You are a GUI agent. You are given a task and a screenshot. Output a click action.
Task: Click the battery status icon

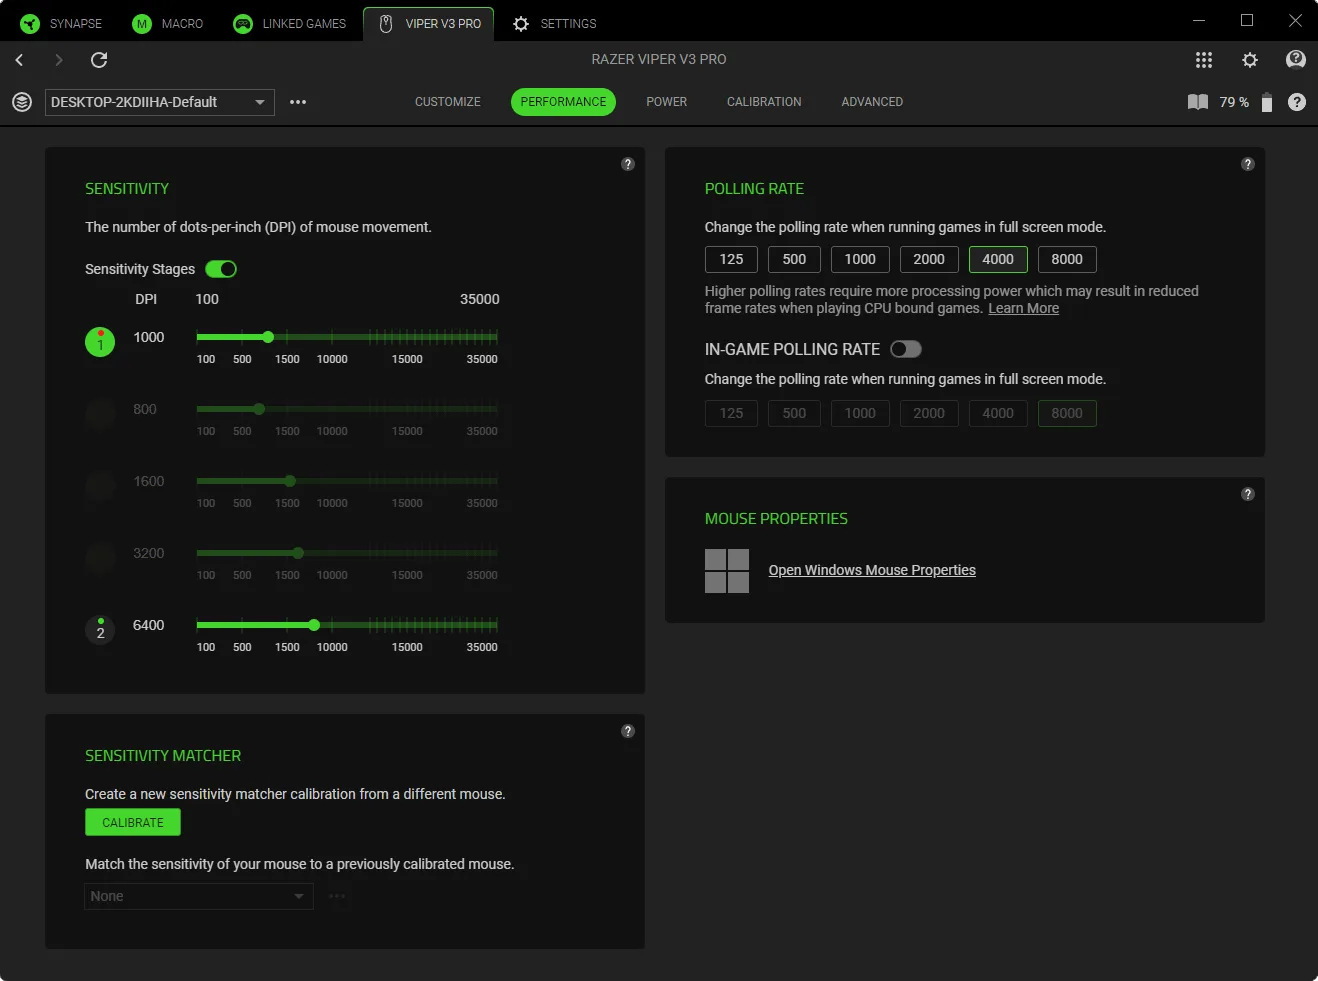[x=1267, y=102]
